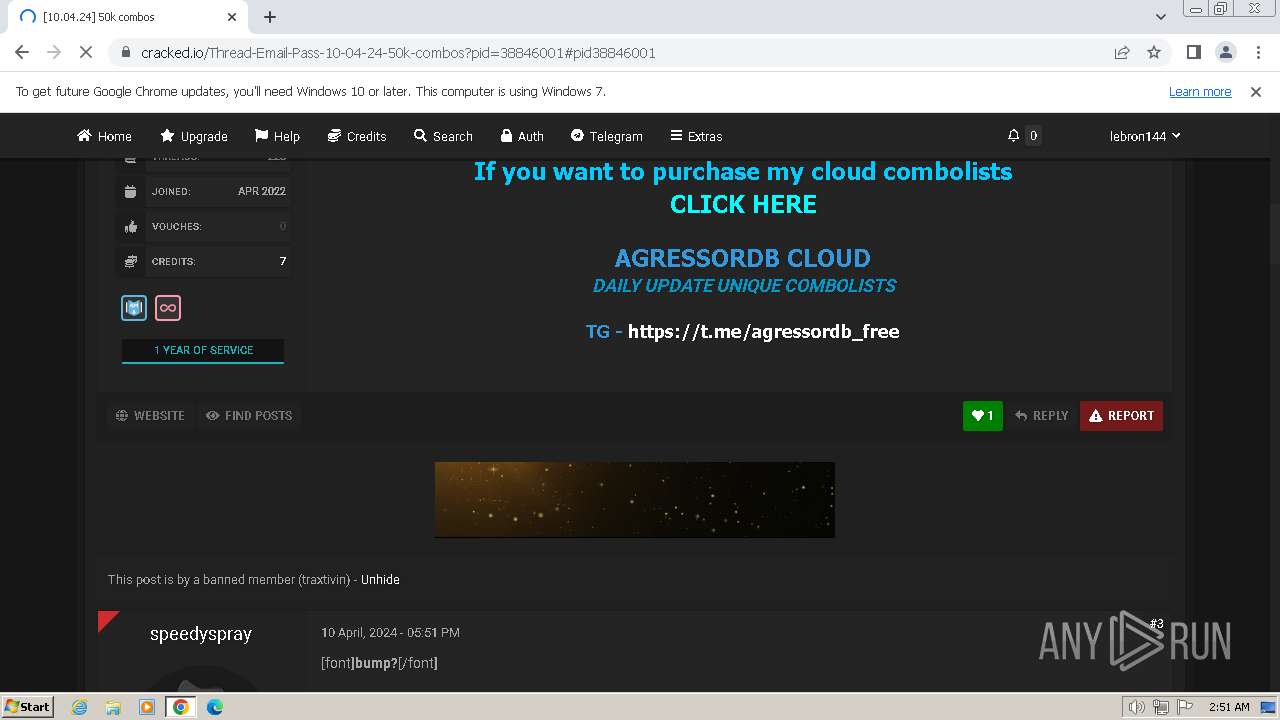Launch Internet Explorer from taskbar

80,707
